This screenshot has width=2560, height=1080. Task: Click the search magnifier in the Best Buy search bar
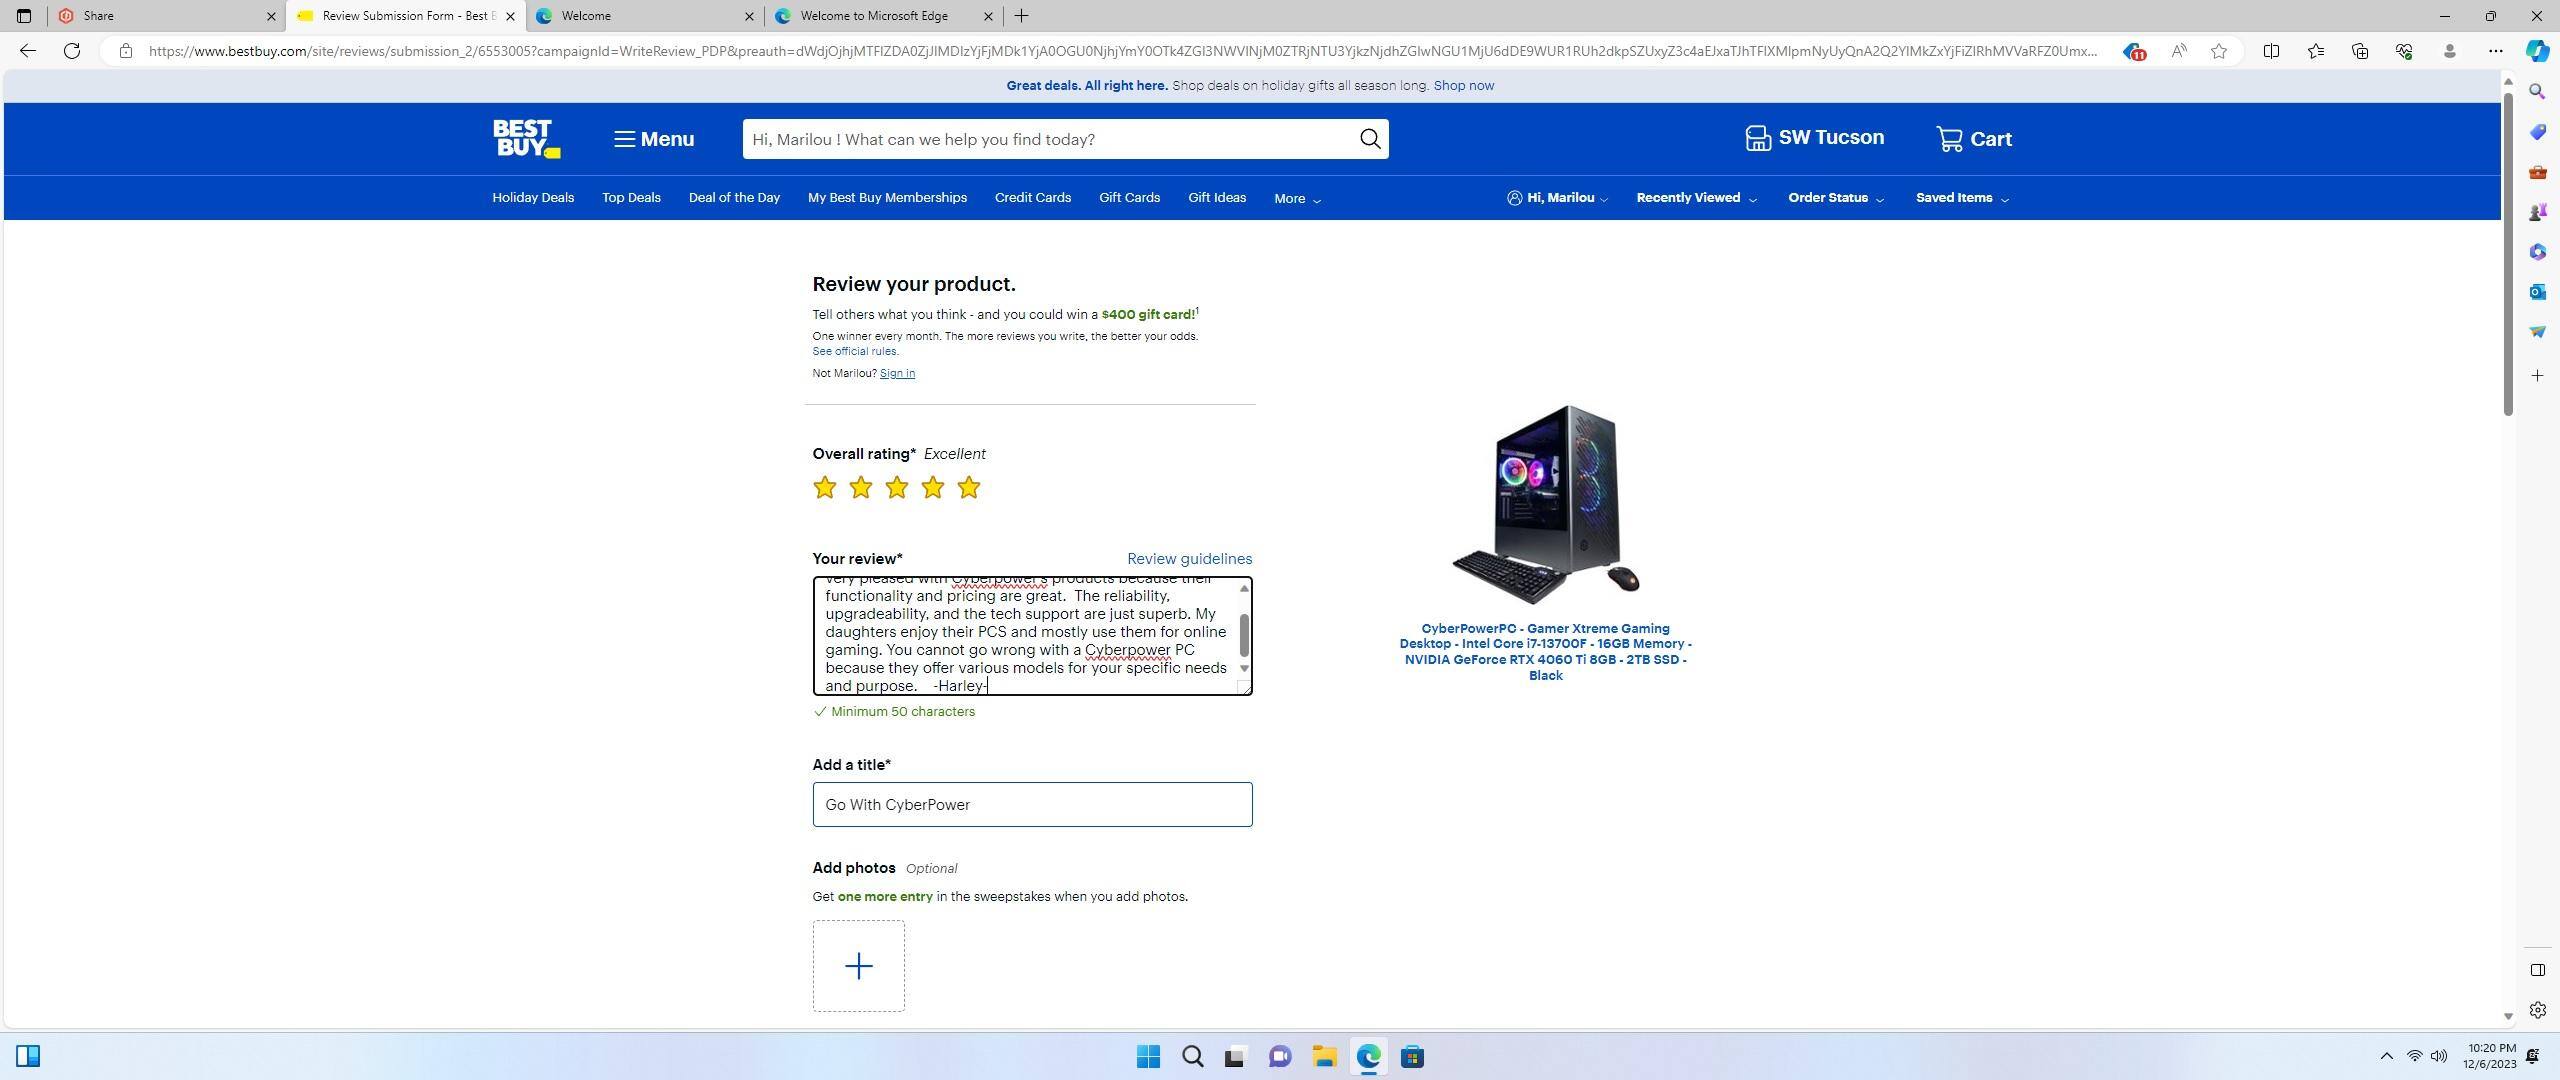click(1369, 139)
